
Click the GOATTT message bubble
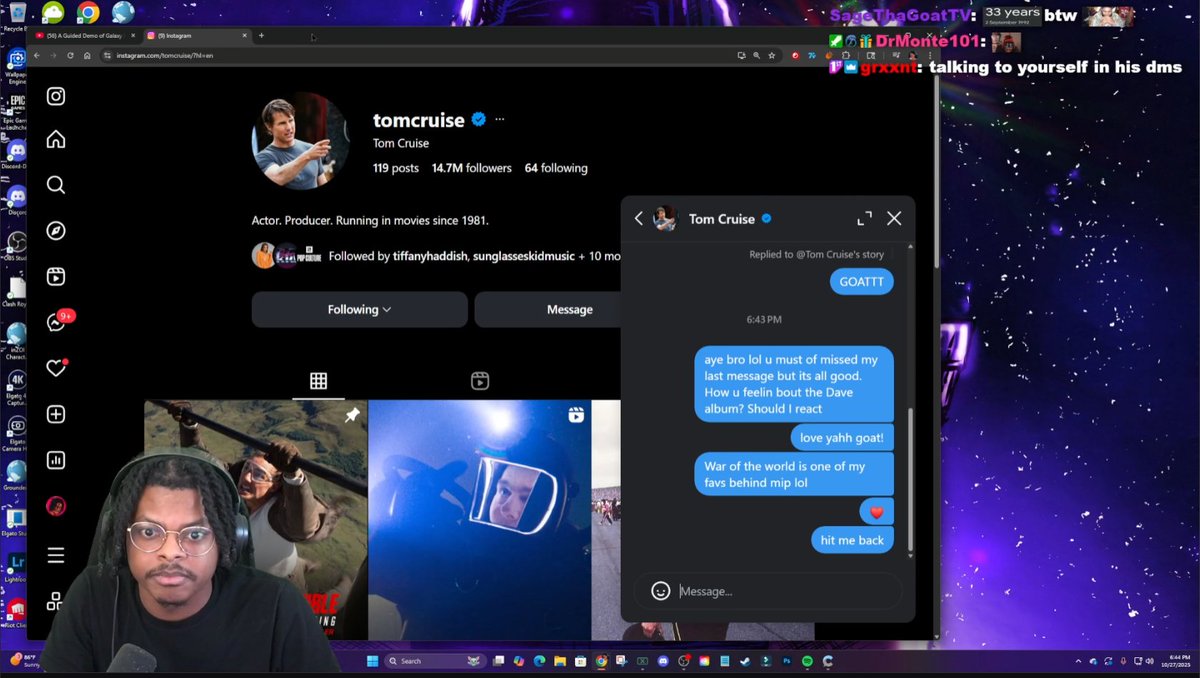(861, 282)
